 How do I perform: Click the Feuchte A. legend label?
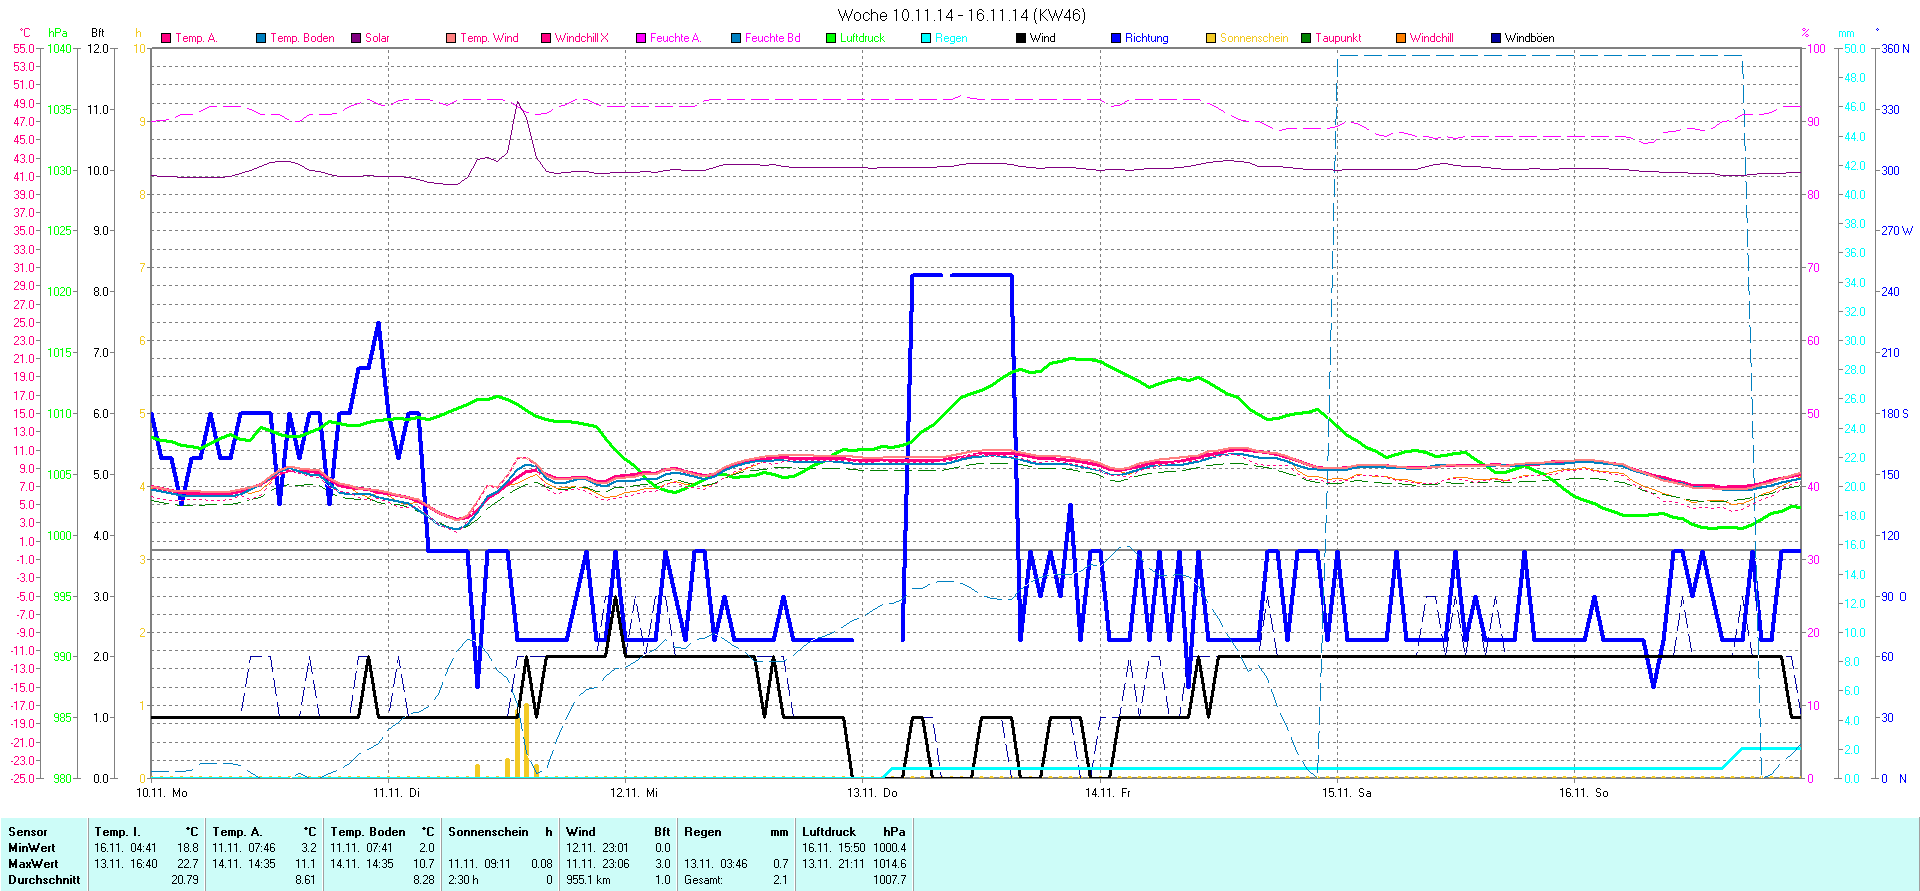pos(675,38)
